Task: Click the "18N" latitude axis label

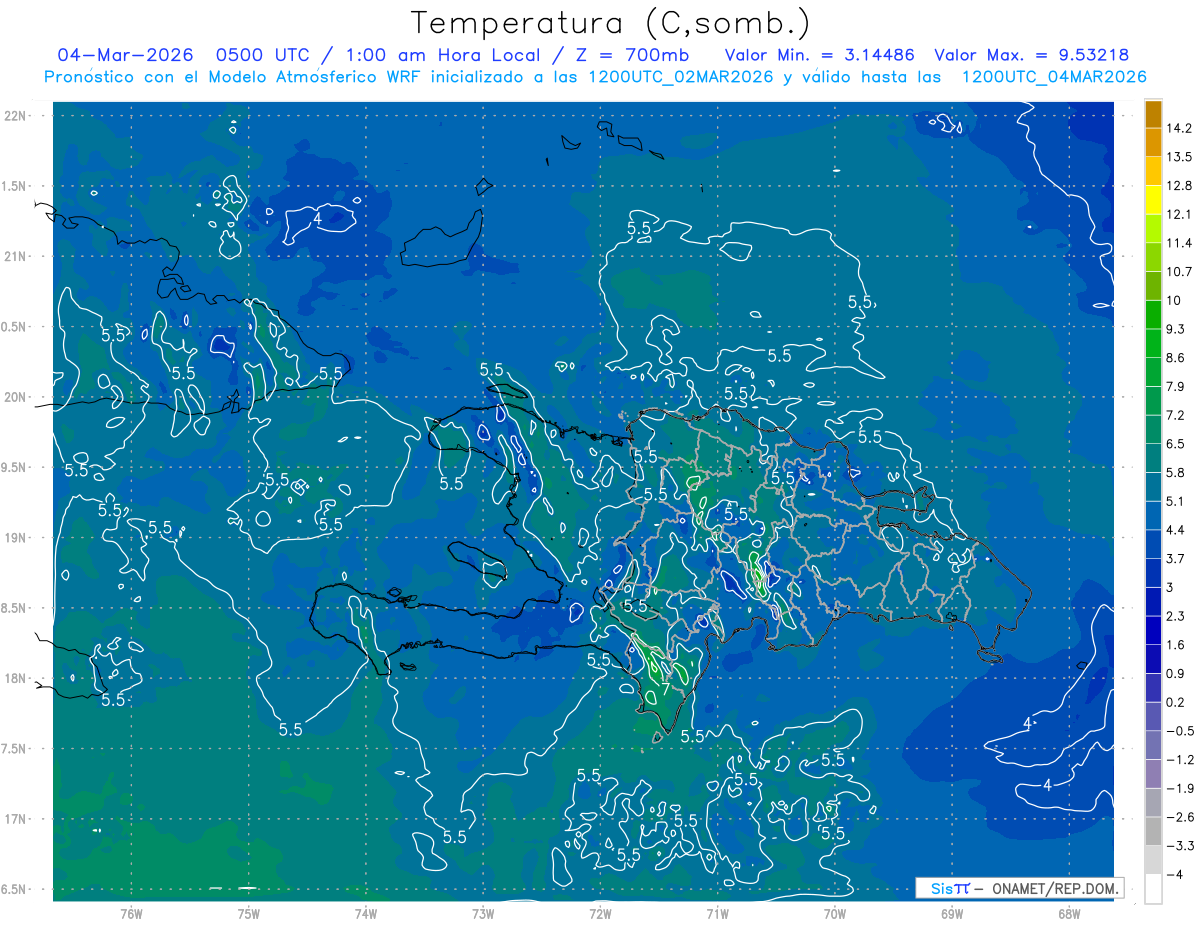Action: pyautogui.click(x=15, y=679)
